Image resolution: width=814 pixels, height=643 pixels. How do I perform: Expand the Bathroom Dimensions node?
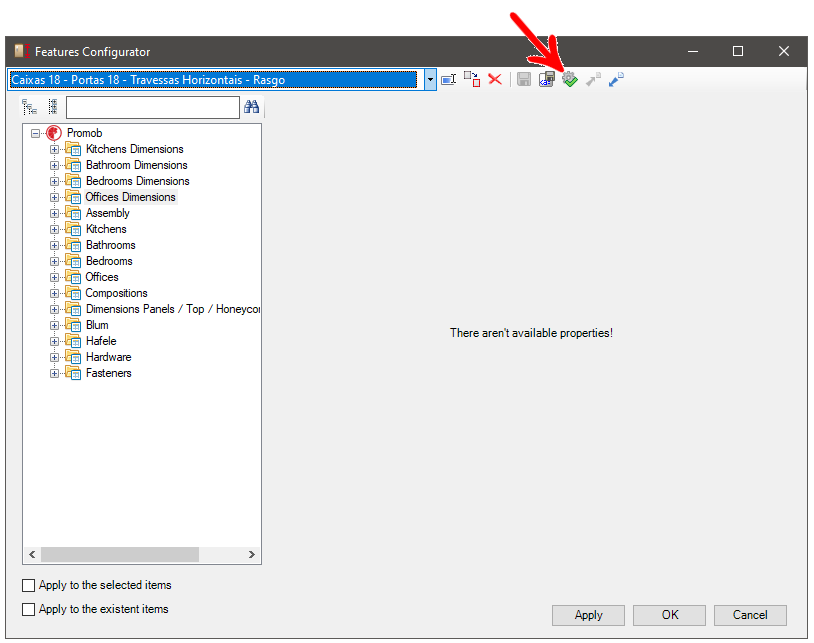(x=54, y=166)
